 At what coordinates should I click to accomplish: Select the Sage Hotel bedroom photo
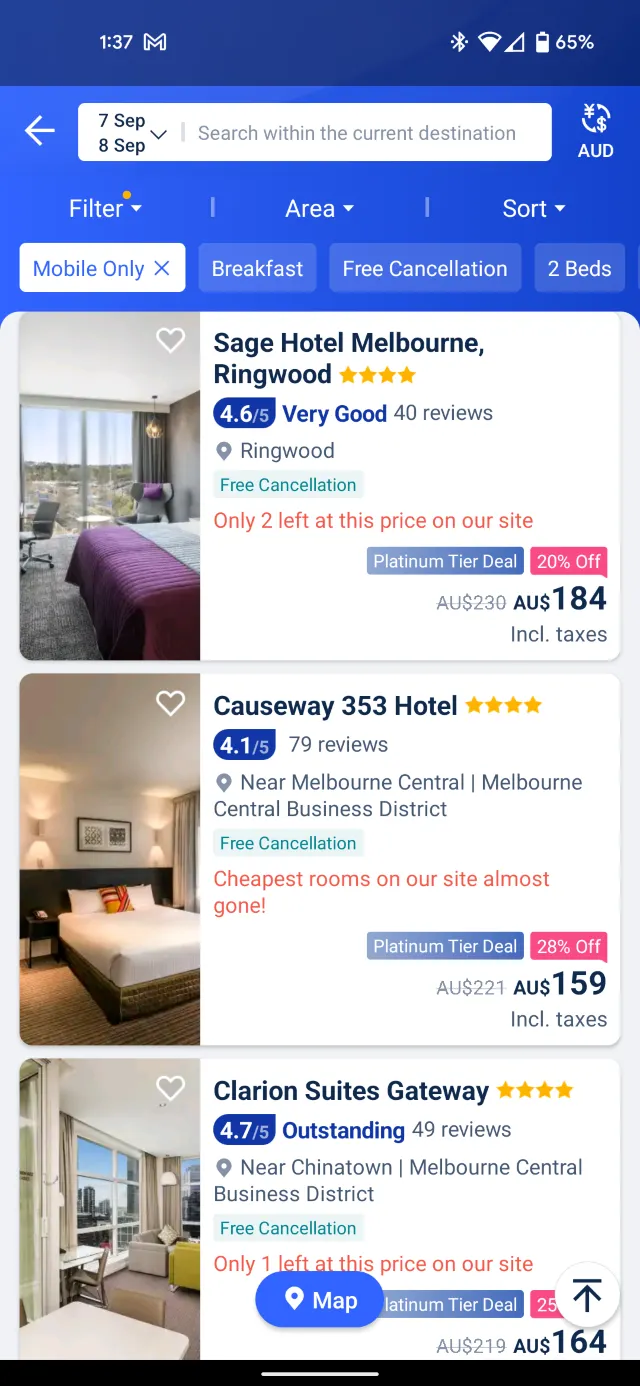tap(110, 486)
